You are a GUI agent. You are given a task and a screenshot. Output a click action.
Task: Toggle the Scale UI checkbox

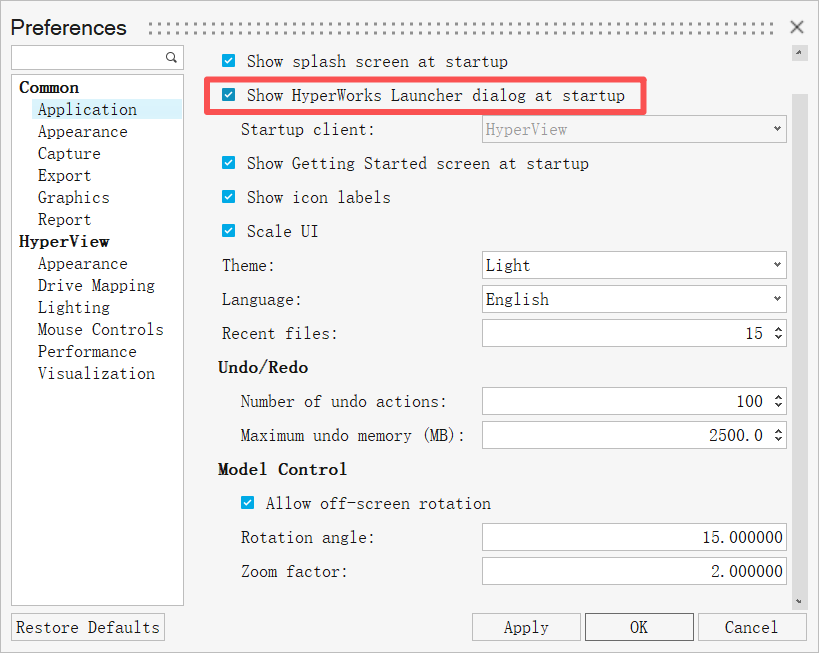pos(229,231)
